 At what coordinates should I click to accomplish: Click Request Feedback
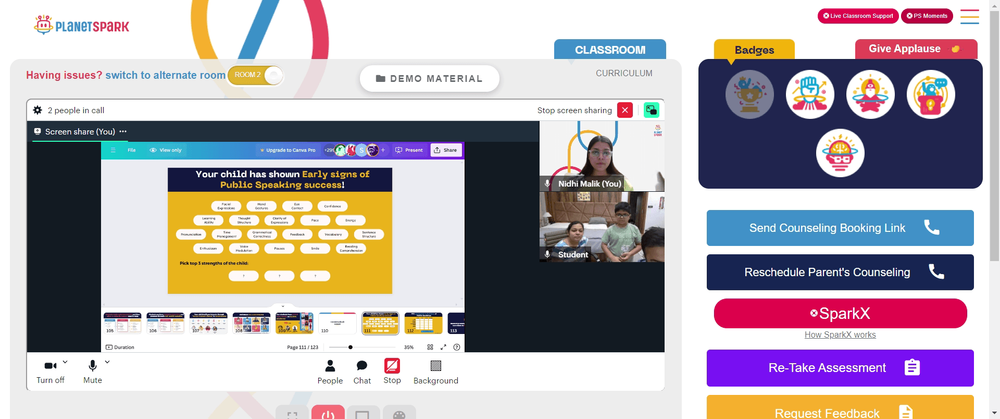pos(840,409)
